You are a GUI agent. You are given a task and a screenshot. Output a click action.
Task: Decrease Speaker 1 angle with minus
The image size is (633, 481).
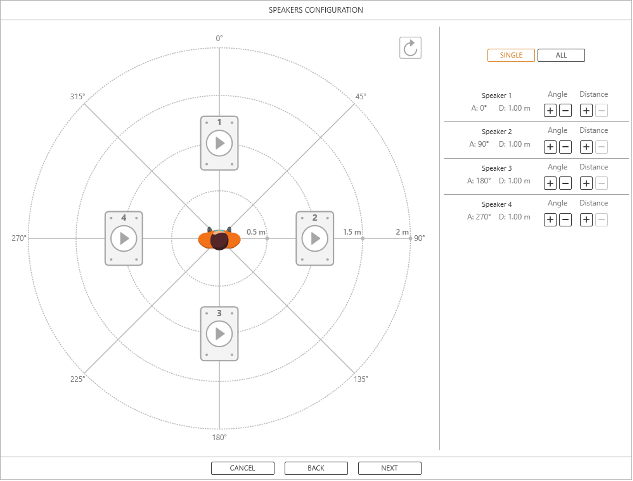point(565,110)
